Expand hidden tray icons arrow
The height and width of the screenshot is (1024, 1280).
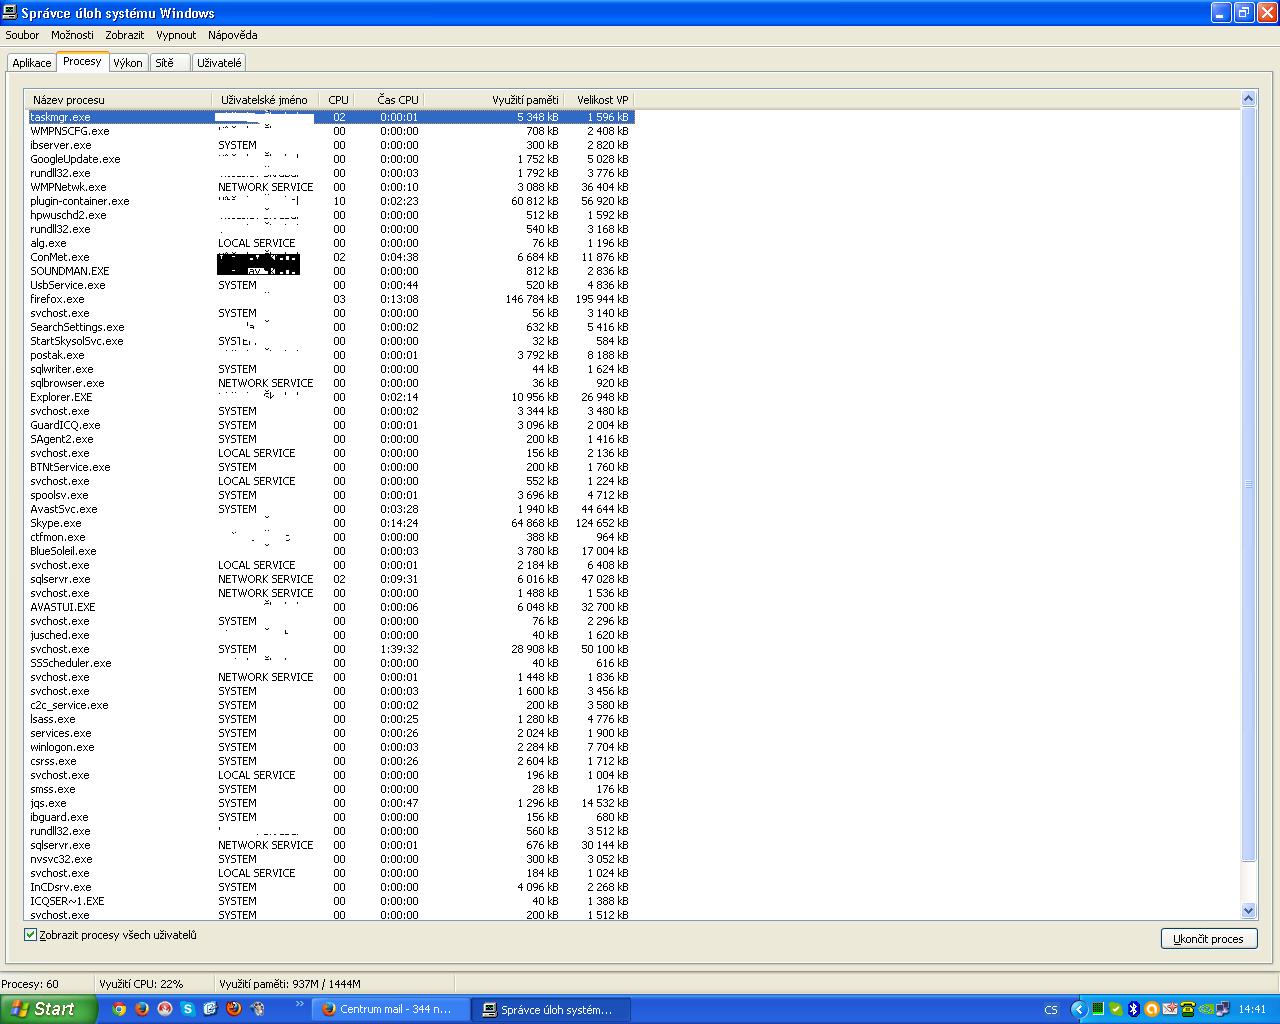1078,1009
